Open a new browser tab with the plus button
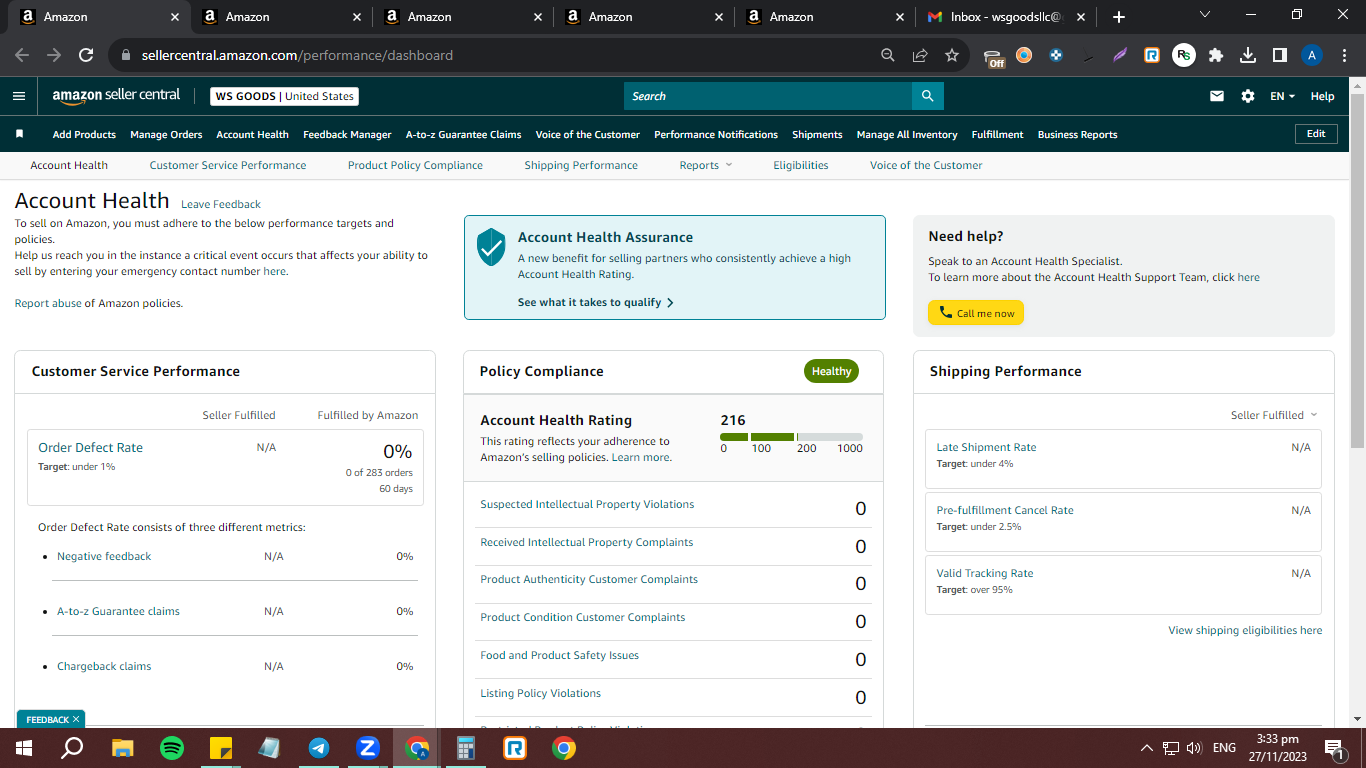 coord(1119,17)
